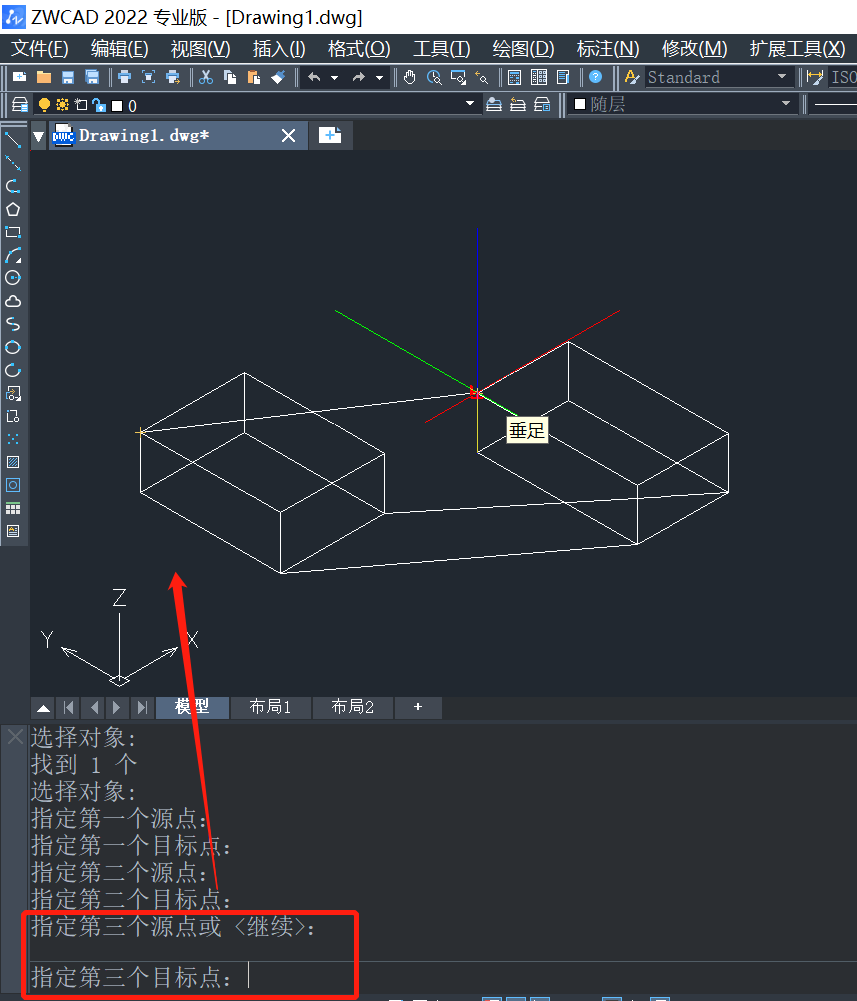This screenshot has height=1001, width=857.
Task: Open the undo history dropdown arrow
Action: [x=334, y=78]
